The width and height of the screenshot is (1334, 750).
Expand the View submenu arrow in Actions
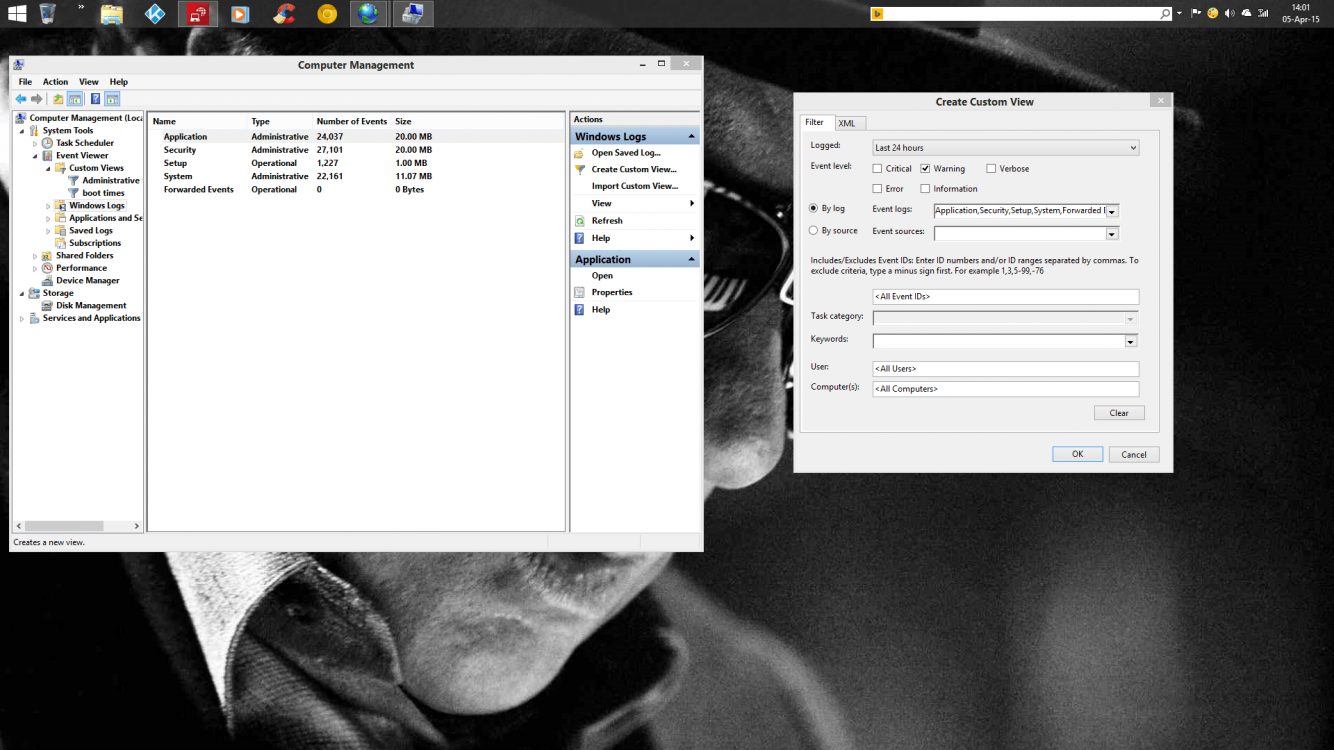(x=691, y=204)
